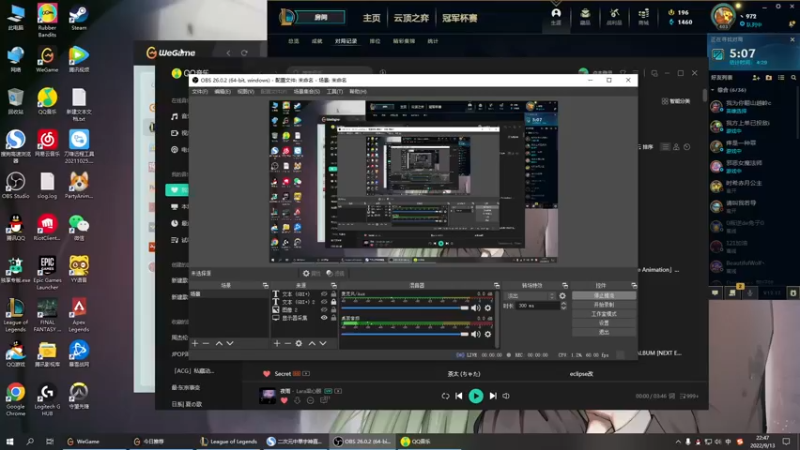Toggle visibility of 图像 2 source

[x=324, y=310]
